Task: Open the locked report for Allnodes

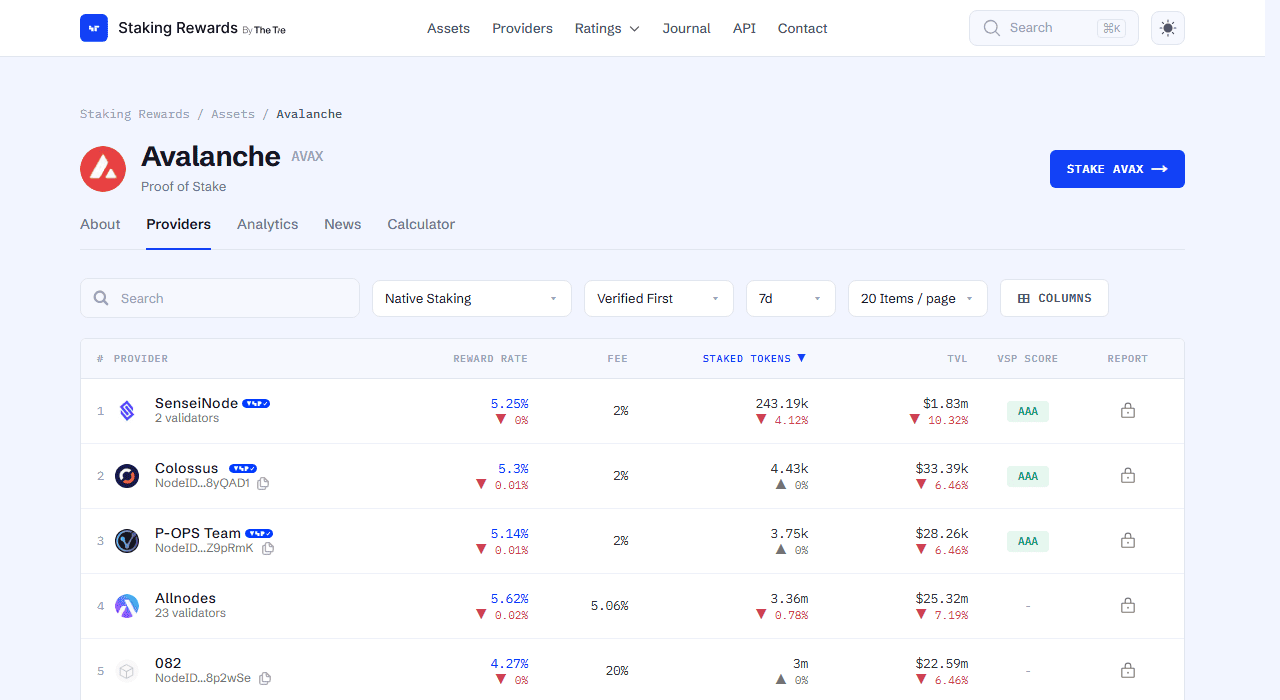Action: pos(1128,605)
